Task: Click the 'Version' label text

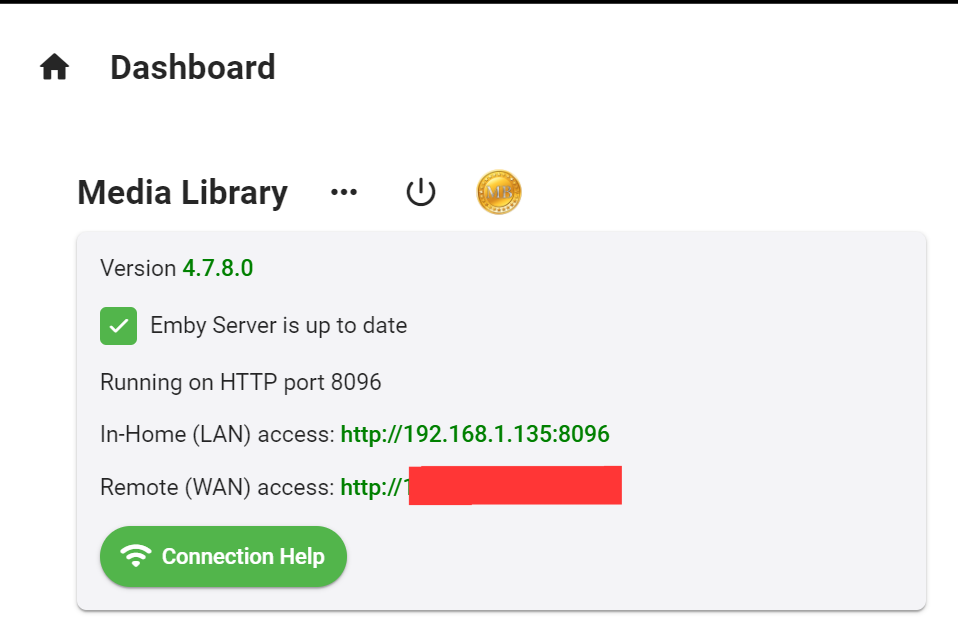Action: [x=138, y=268]
